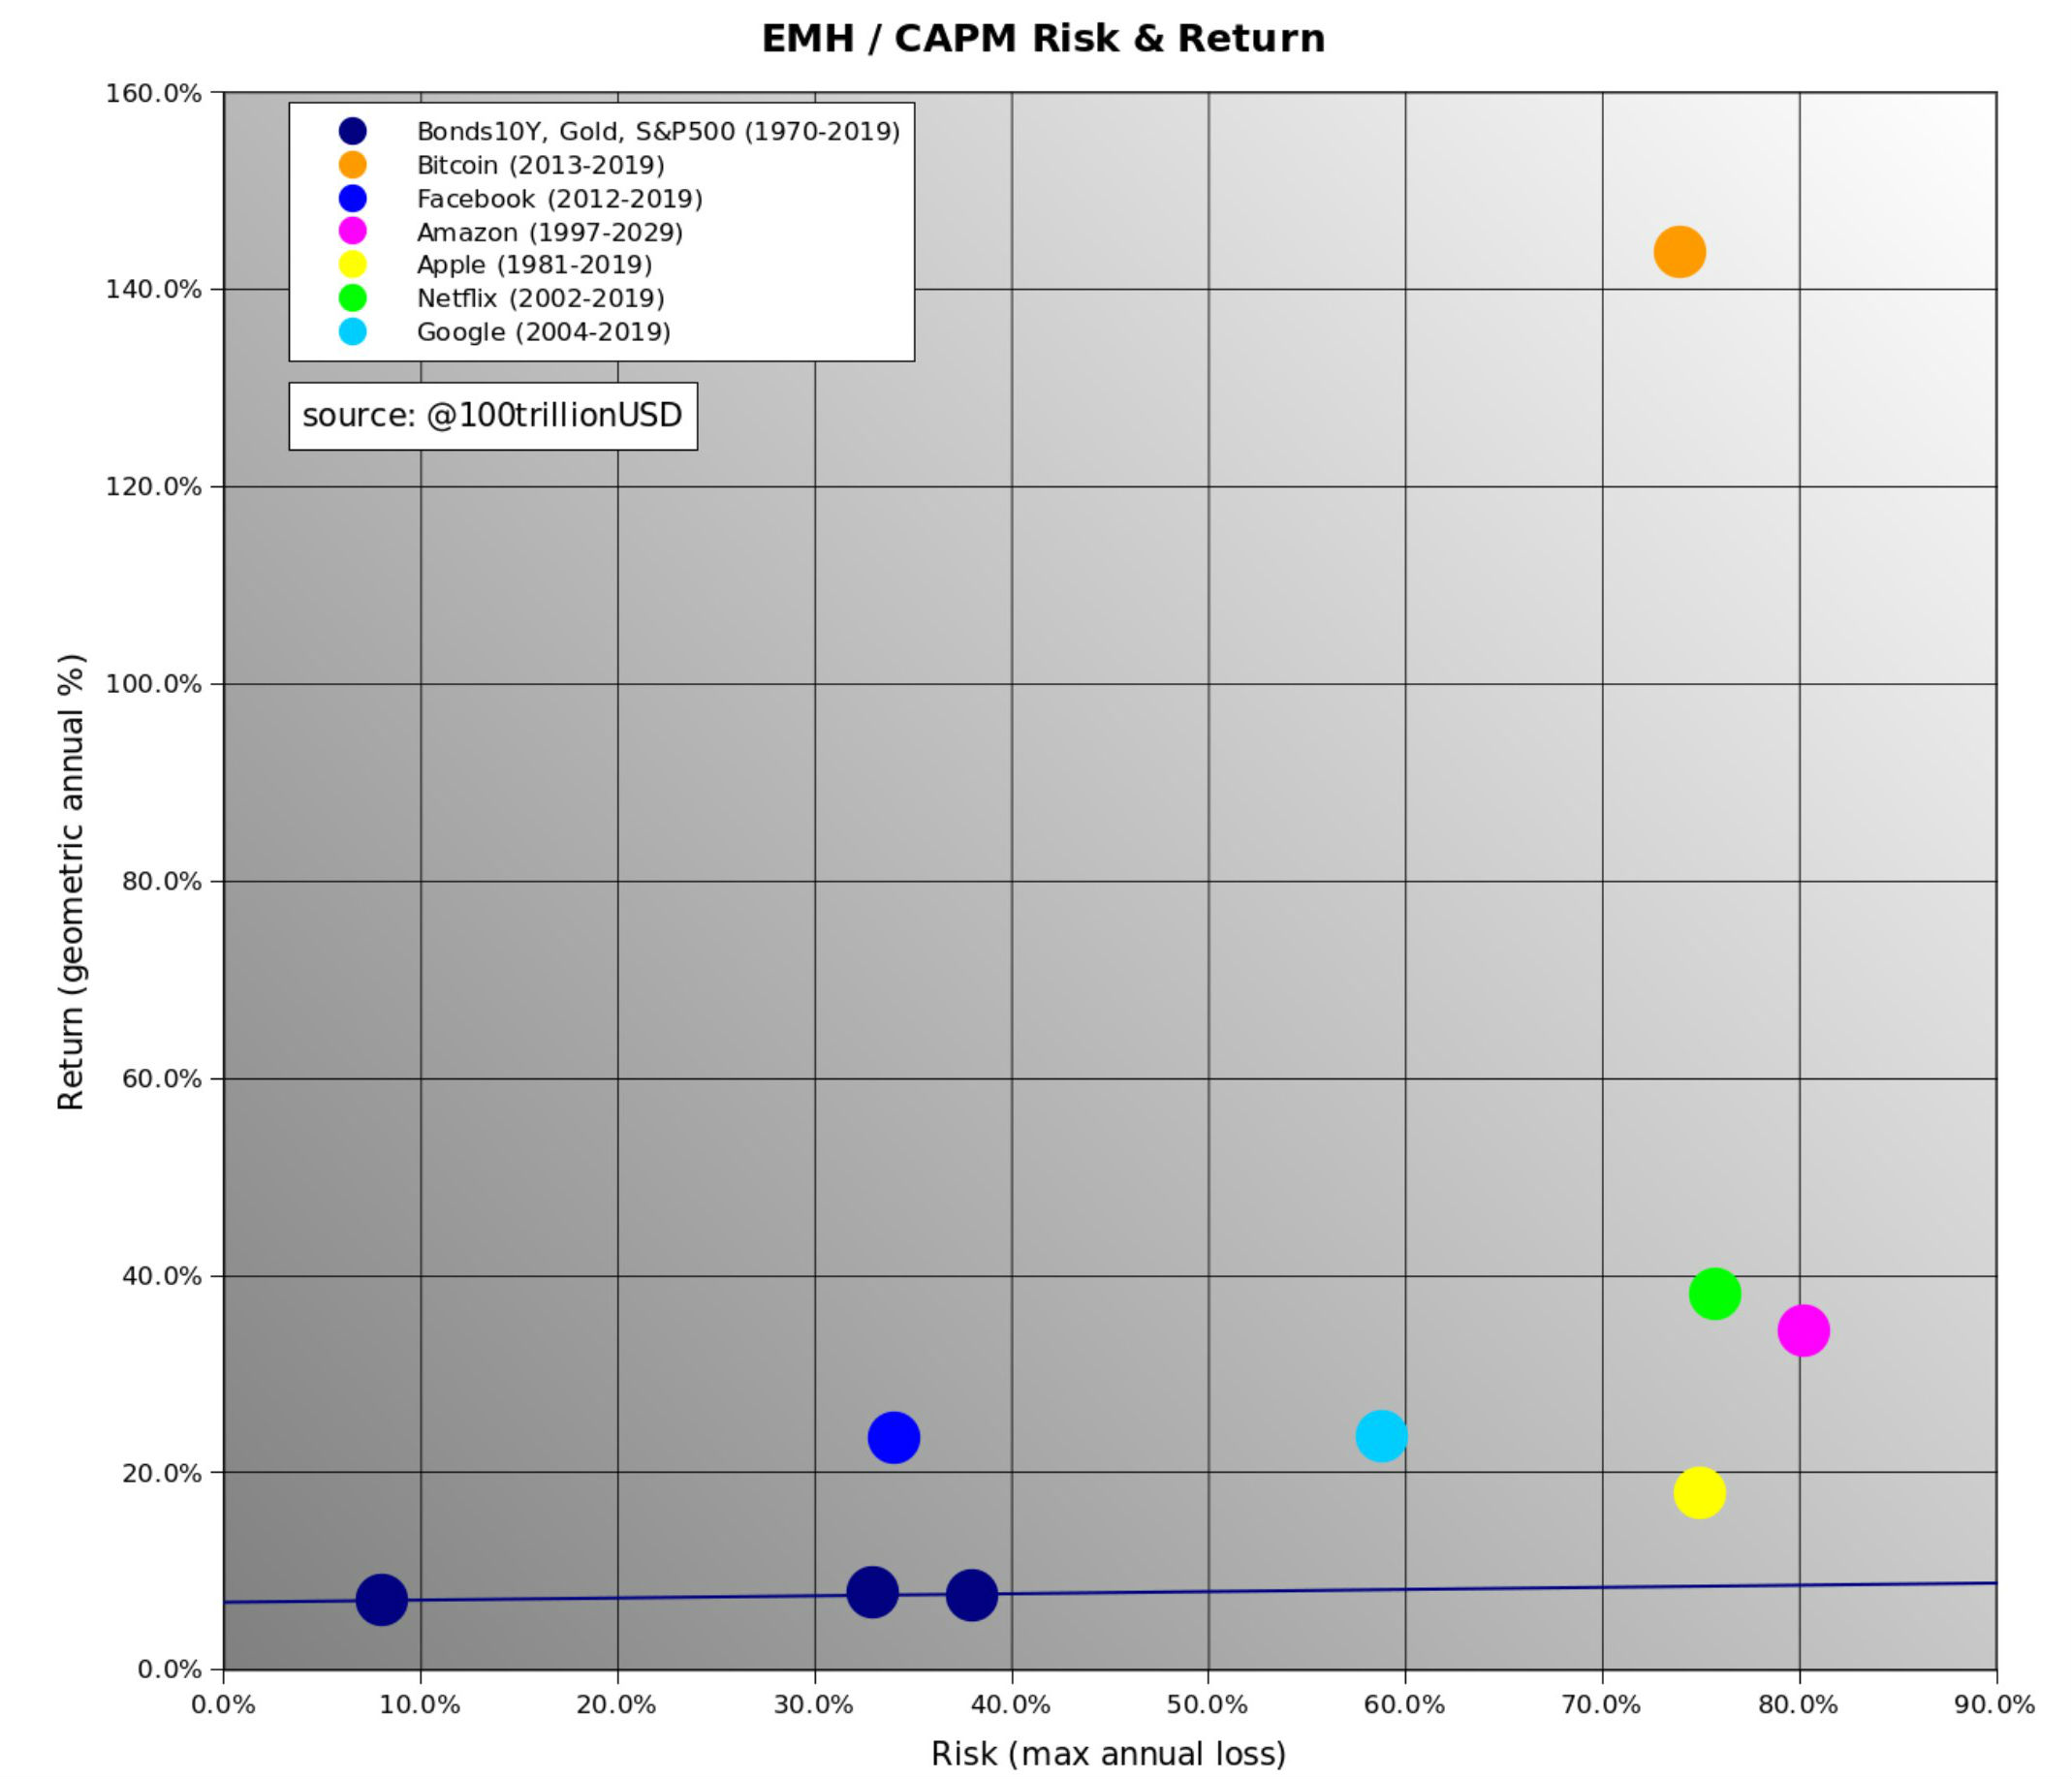Click the y-axis tick '160.0%'

coord(154,93)
